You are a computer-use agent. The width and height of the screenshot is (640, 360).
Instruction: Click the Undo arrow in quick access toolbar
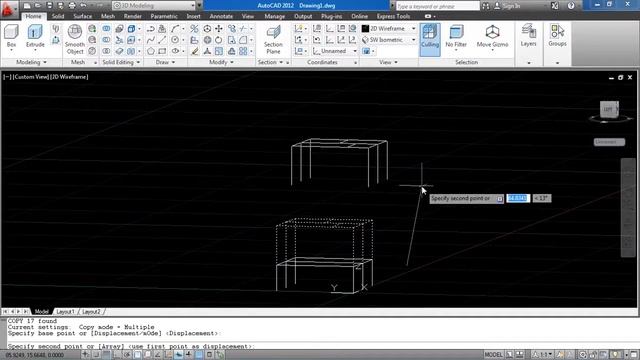pyautogui.click(x=83, y=6)
